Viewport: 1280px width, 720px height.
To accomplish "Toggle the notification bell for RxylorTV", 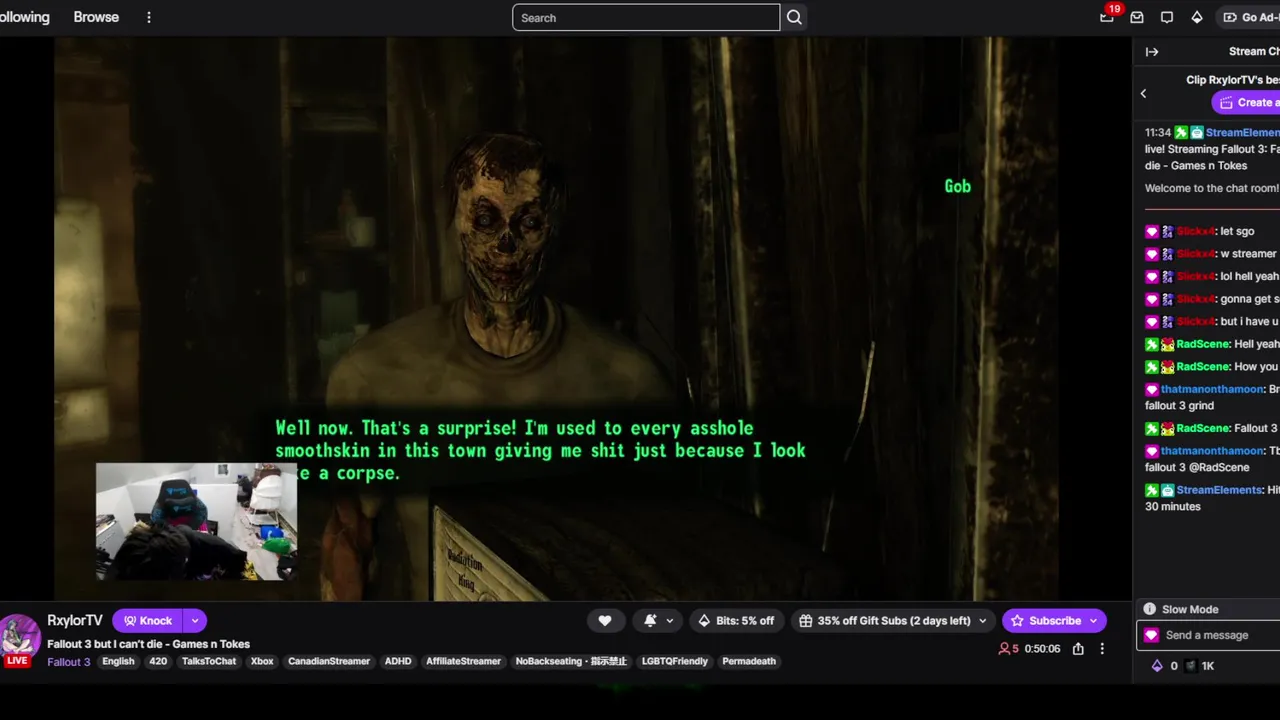I will point(650,620).
